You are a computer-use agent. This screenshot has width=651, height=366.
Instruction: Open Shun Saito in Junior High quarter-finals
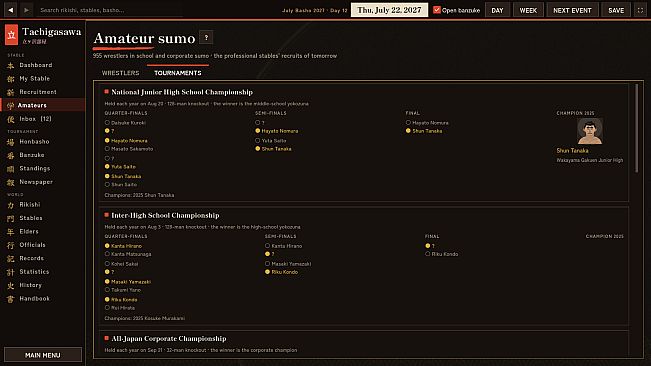coord(124,184)
